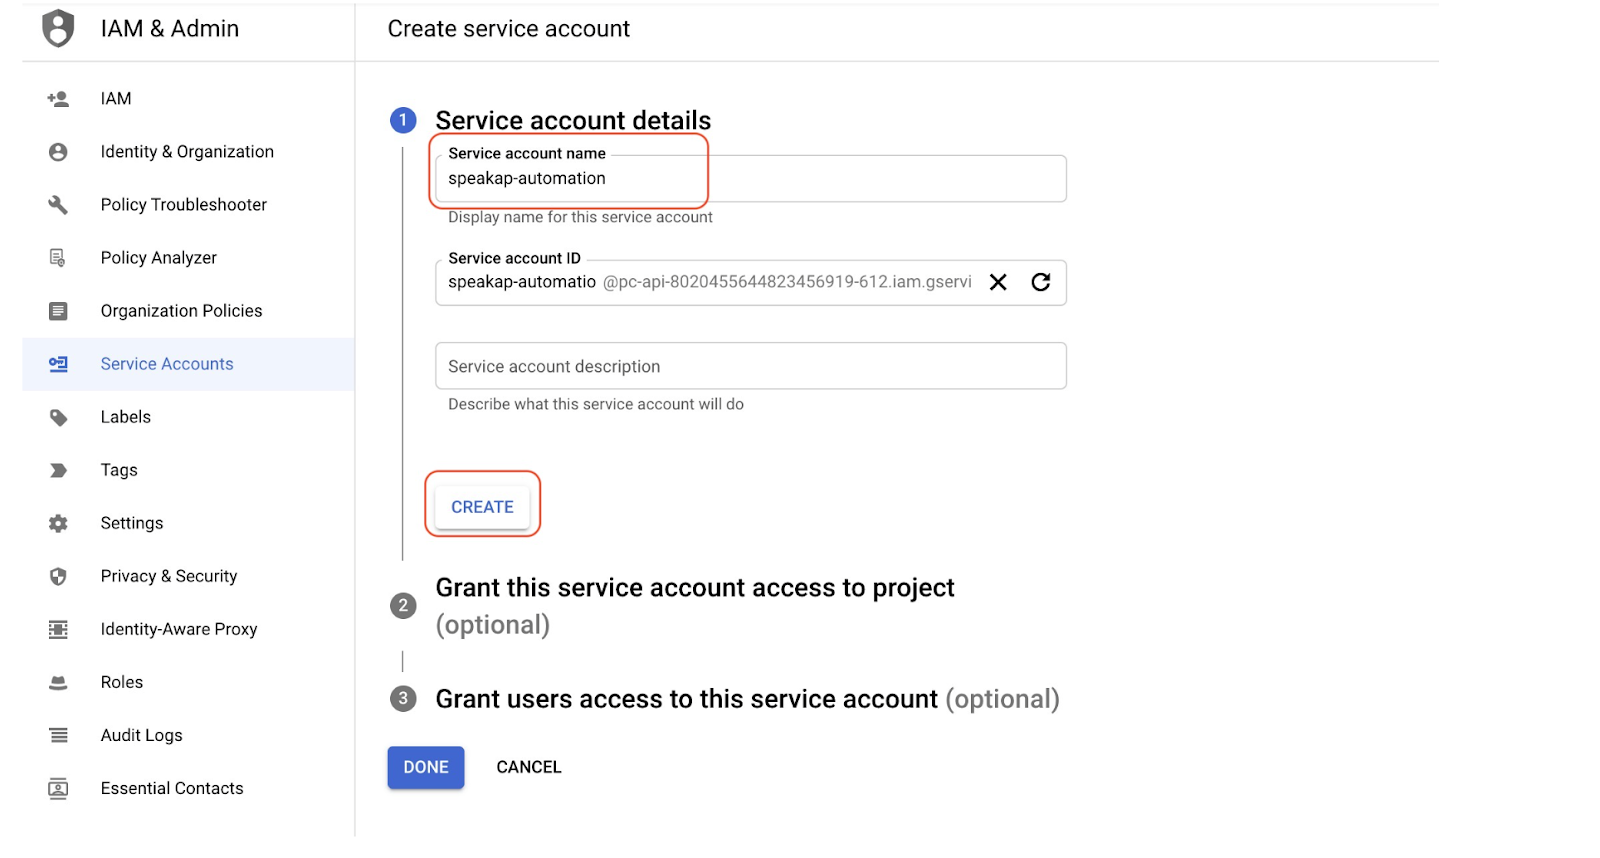
Task: Click the Settings gear icon
Action: (58, 523)
